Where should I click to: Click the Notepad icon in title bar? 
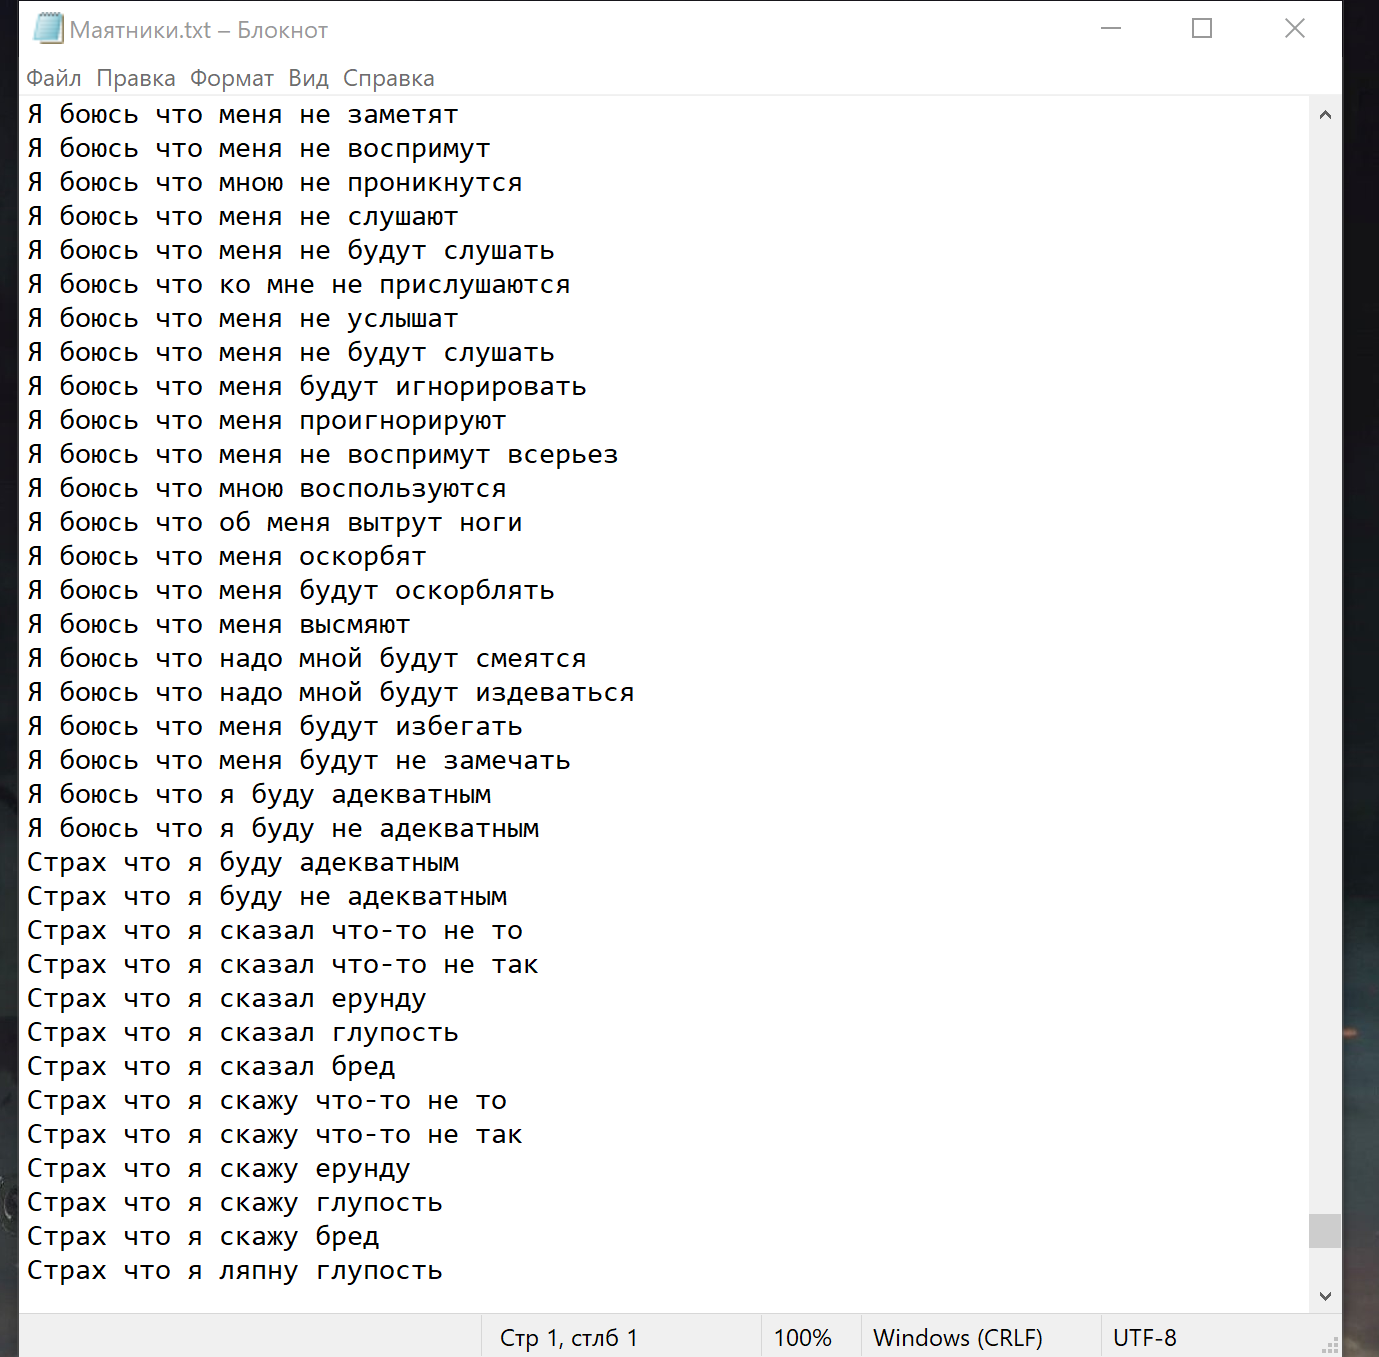coord(48,29)
